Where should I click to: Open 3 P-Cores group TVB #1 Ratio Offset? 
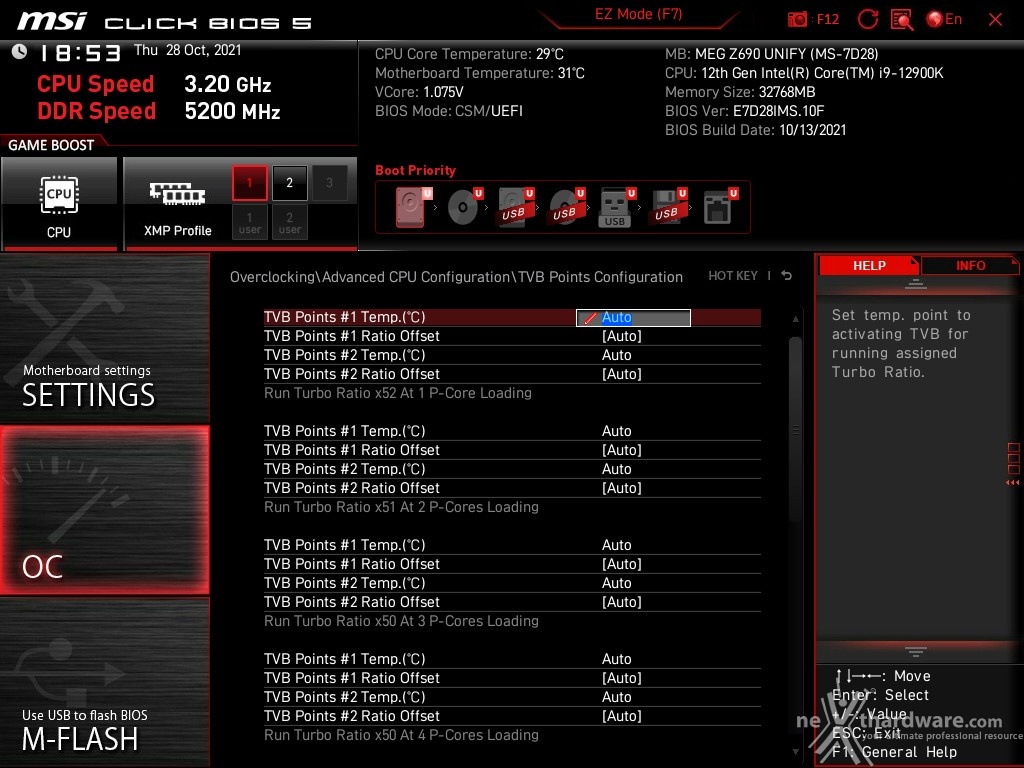[x=621, y=564]
